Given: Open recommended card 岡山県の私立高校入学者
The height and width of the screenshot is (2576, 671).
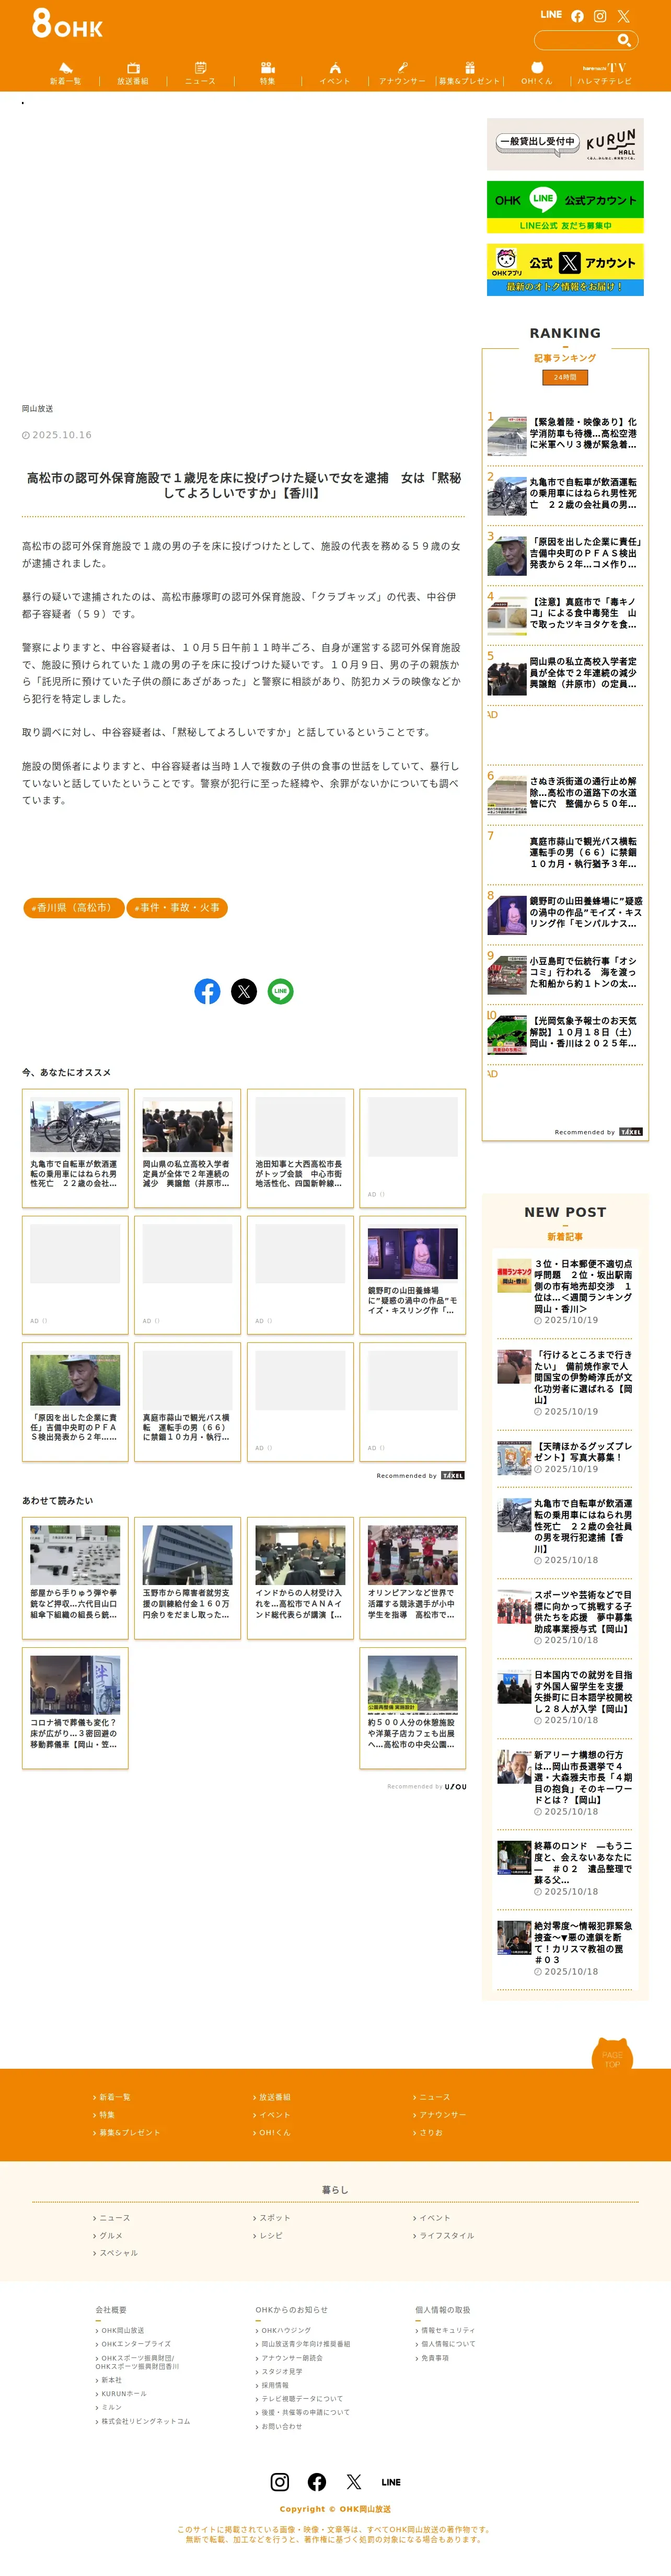Looking at the screenshot, I should pos(187,1148).
